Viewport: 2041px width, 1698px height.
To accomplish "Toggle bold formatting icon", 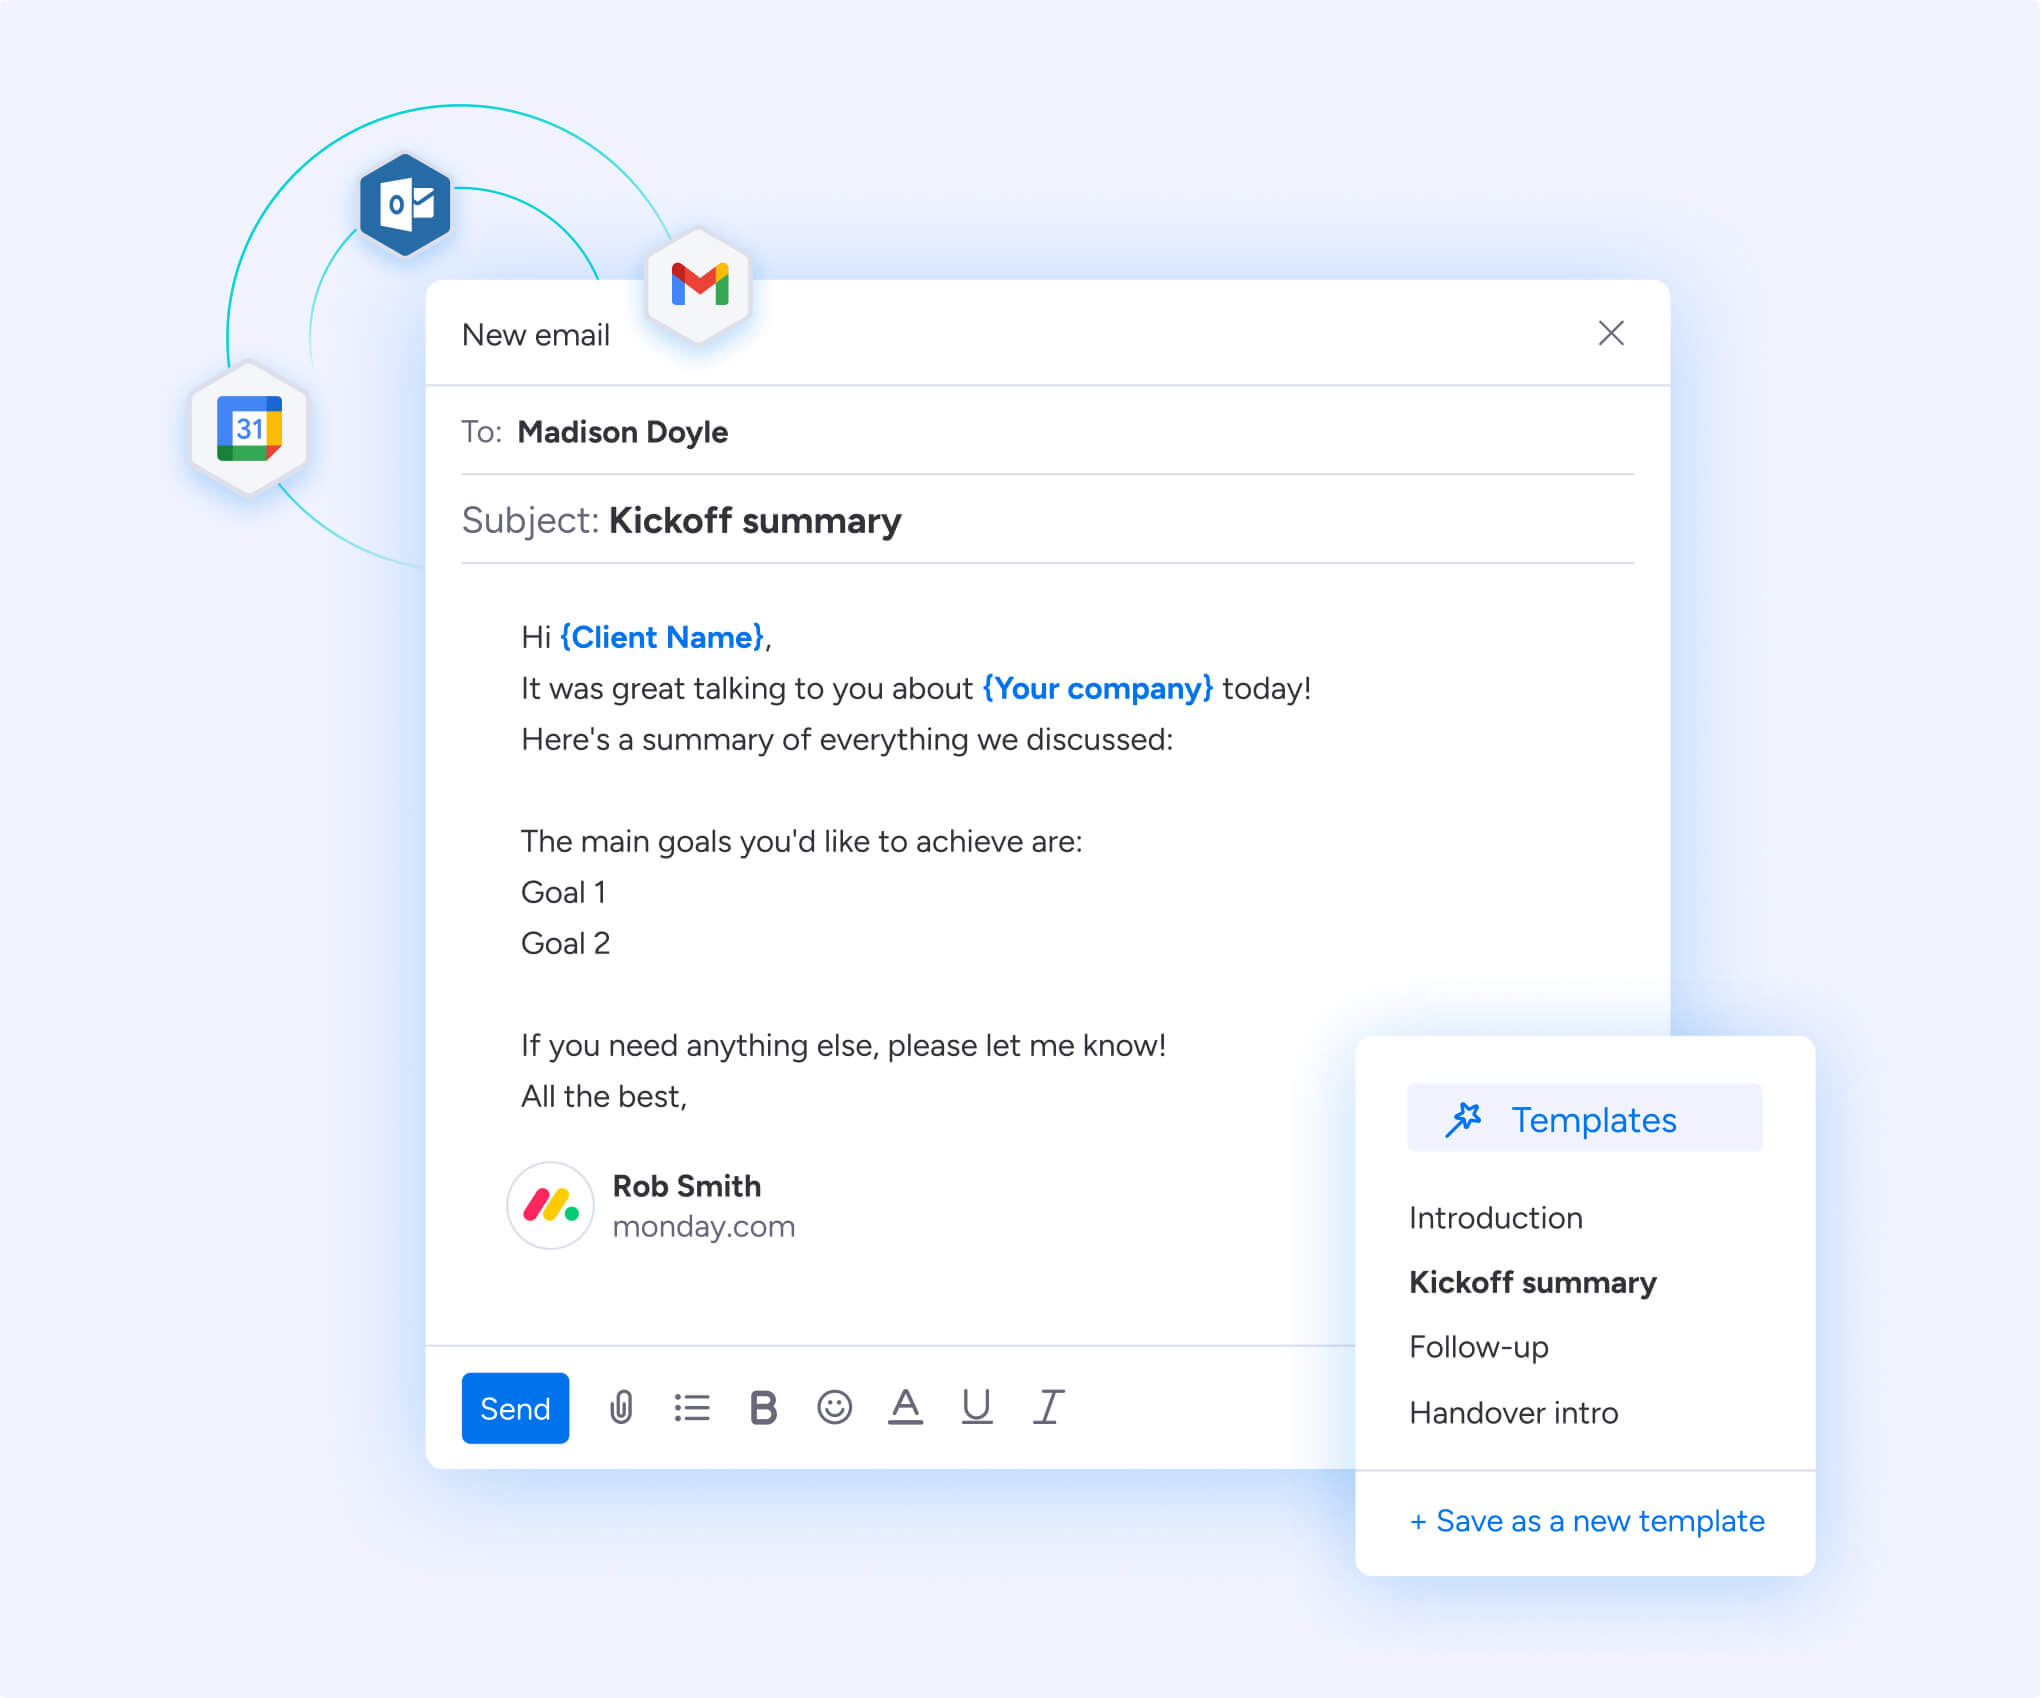I will (x=761, y=1405).
